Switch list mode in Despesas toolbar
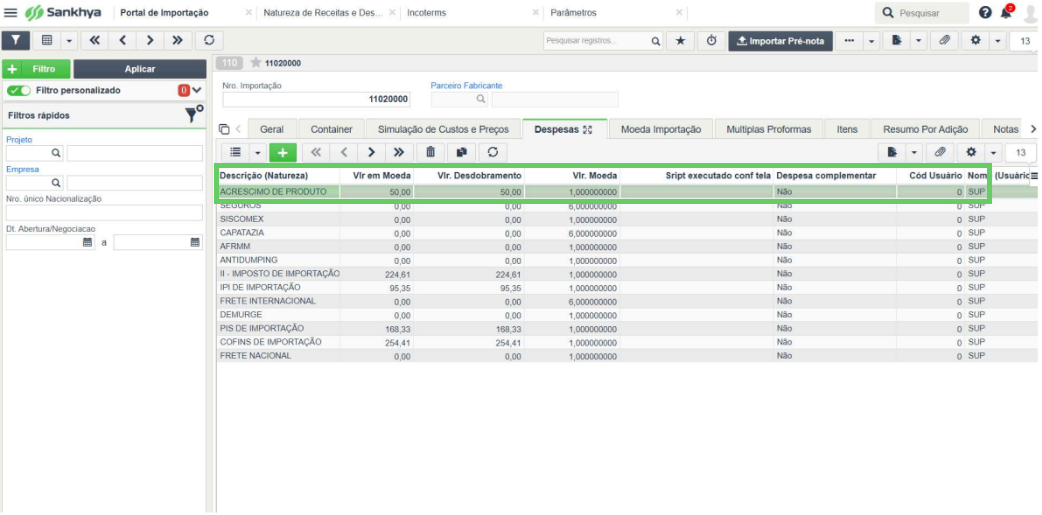Viewport: 1042px width, 515px height. point(235,152)
